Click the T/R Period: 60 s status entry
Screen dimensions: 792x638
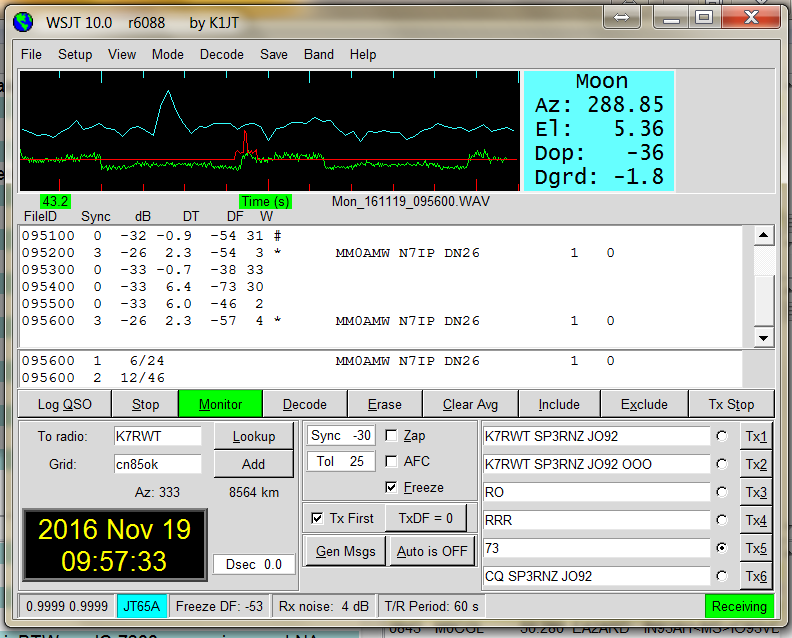point(431,606)
